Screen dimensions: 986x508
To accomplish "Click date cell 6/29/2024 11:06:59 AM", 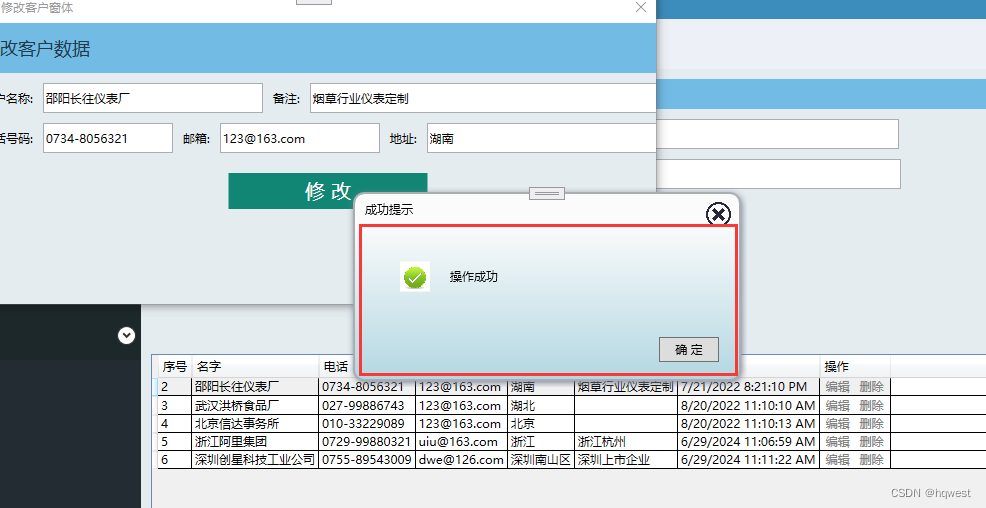I will (x=748, y=441).
